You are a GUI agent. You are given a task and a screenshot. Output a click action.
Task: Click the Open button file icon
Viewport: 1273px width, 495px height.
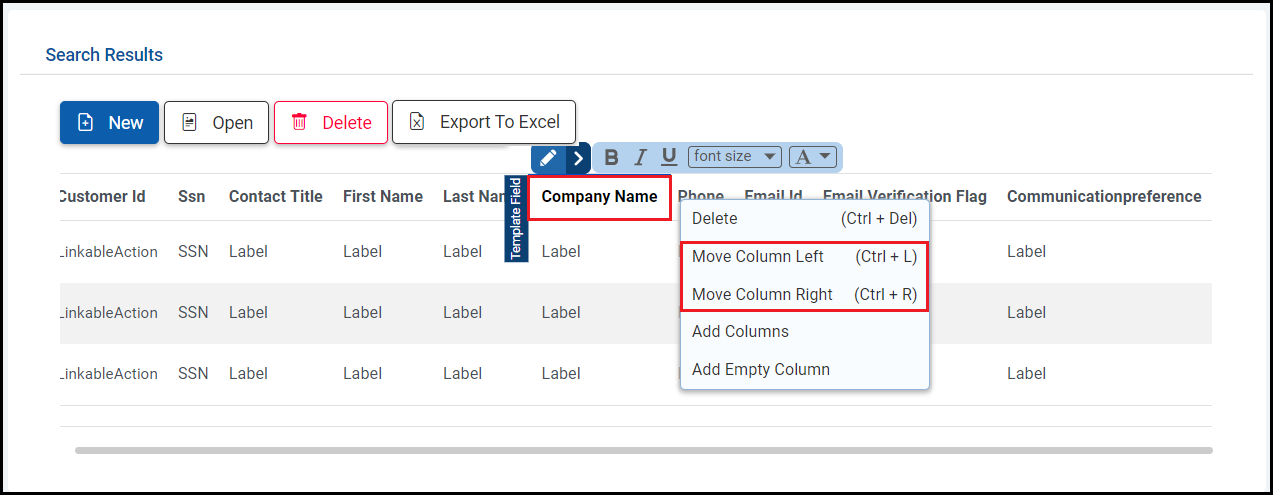point(189,122)
